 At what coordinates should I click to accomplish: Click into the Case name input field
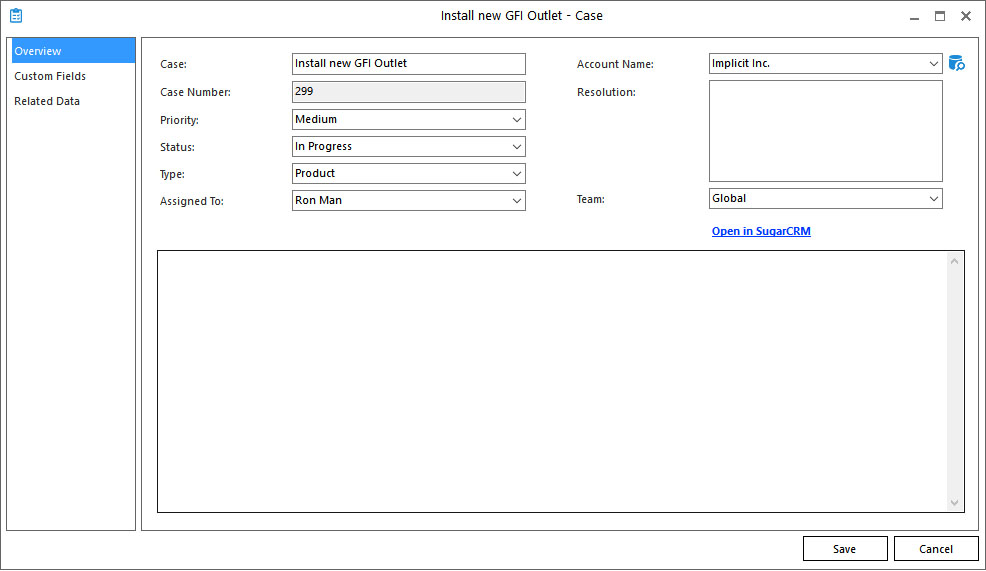(408, 64)
